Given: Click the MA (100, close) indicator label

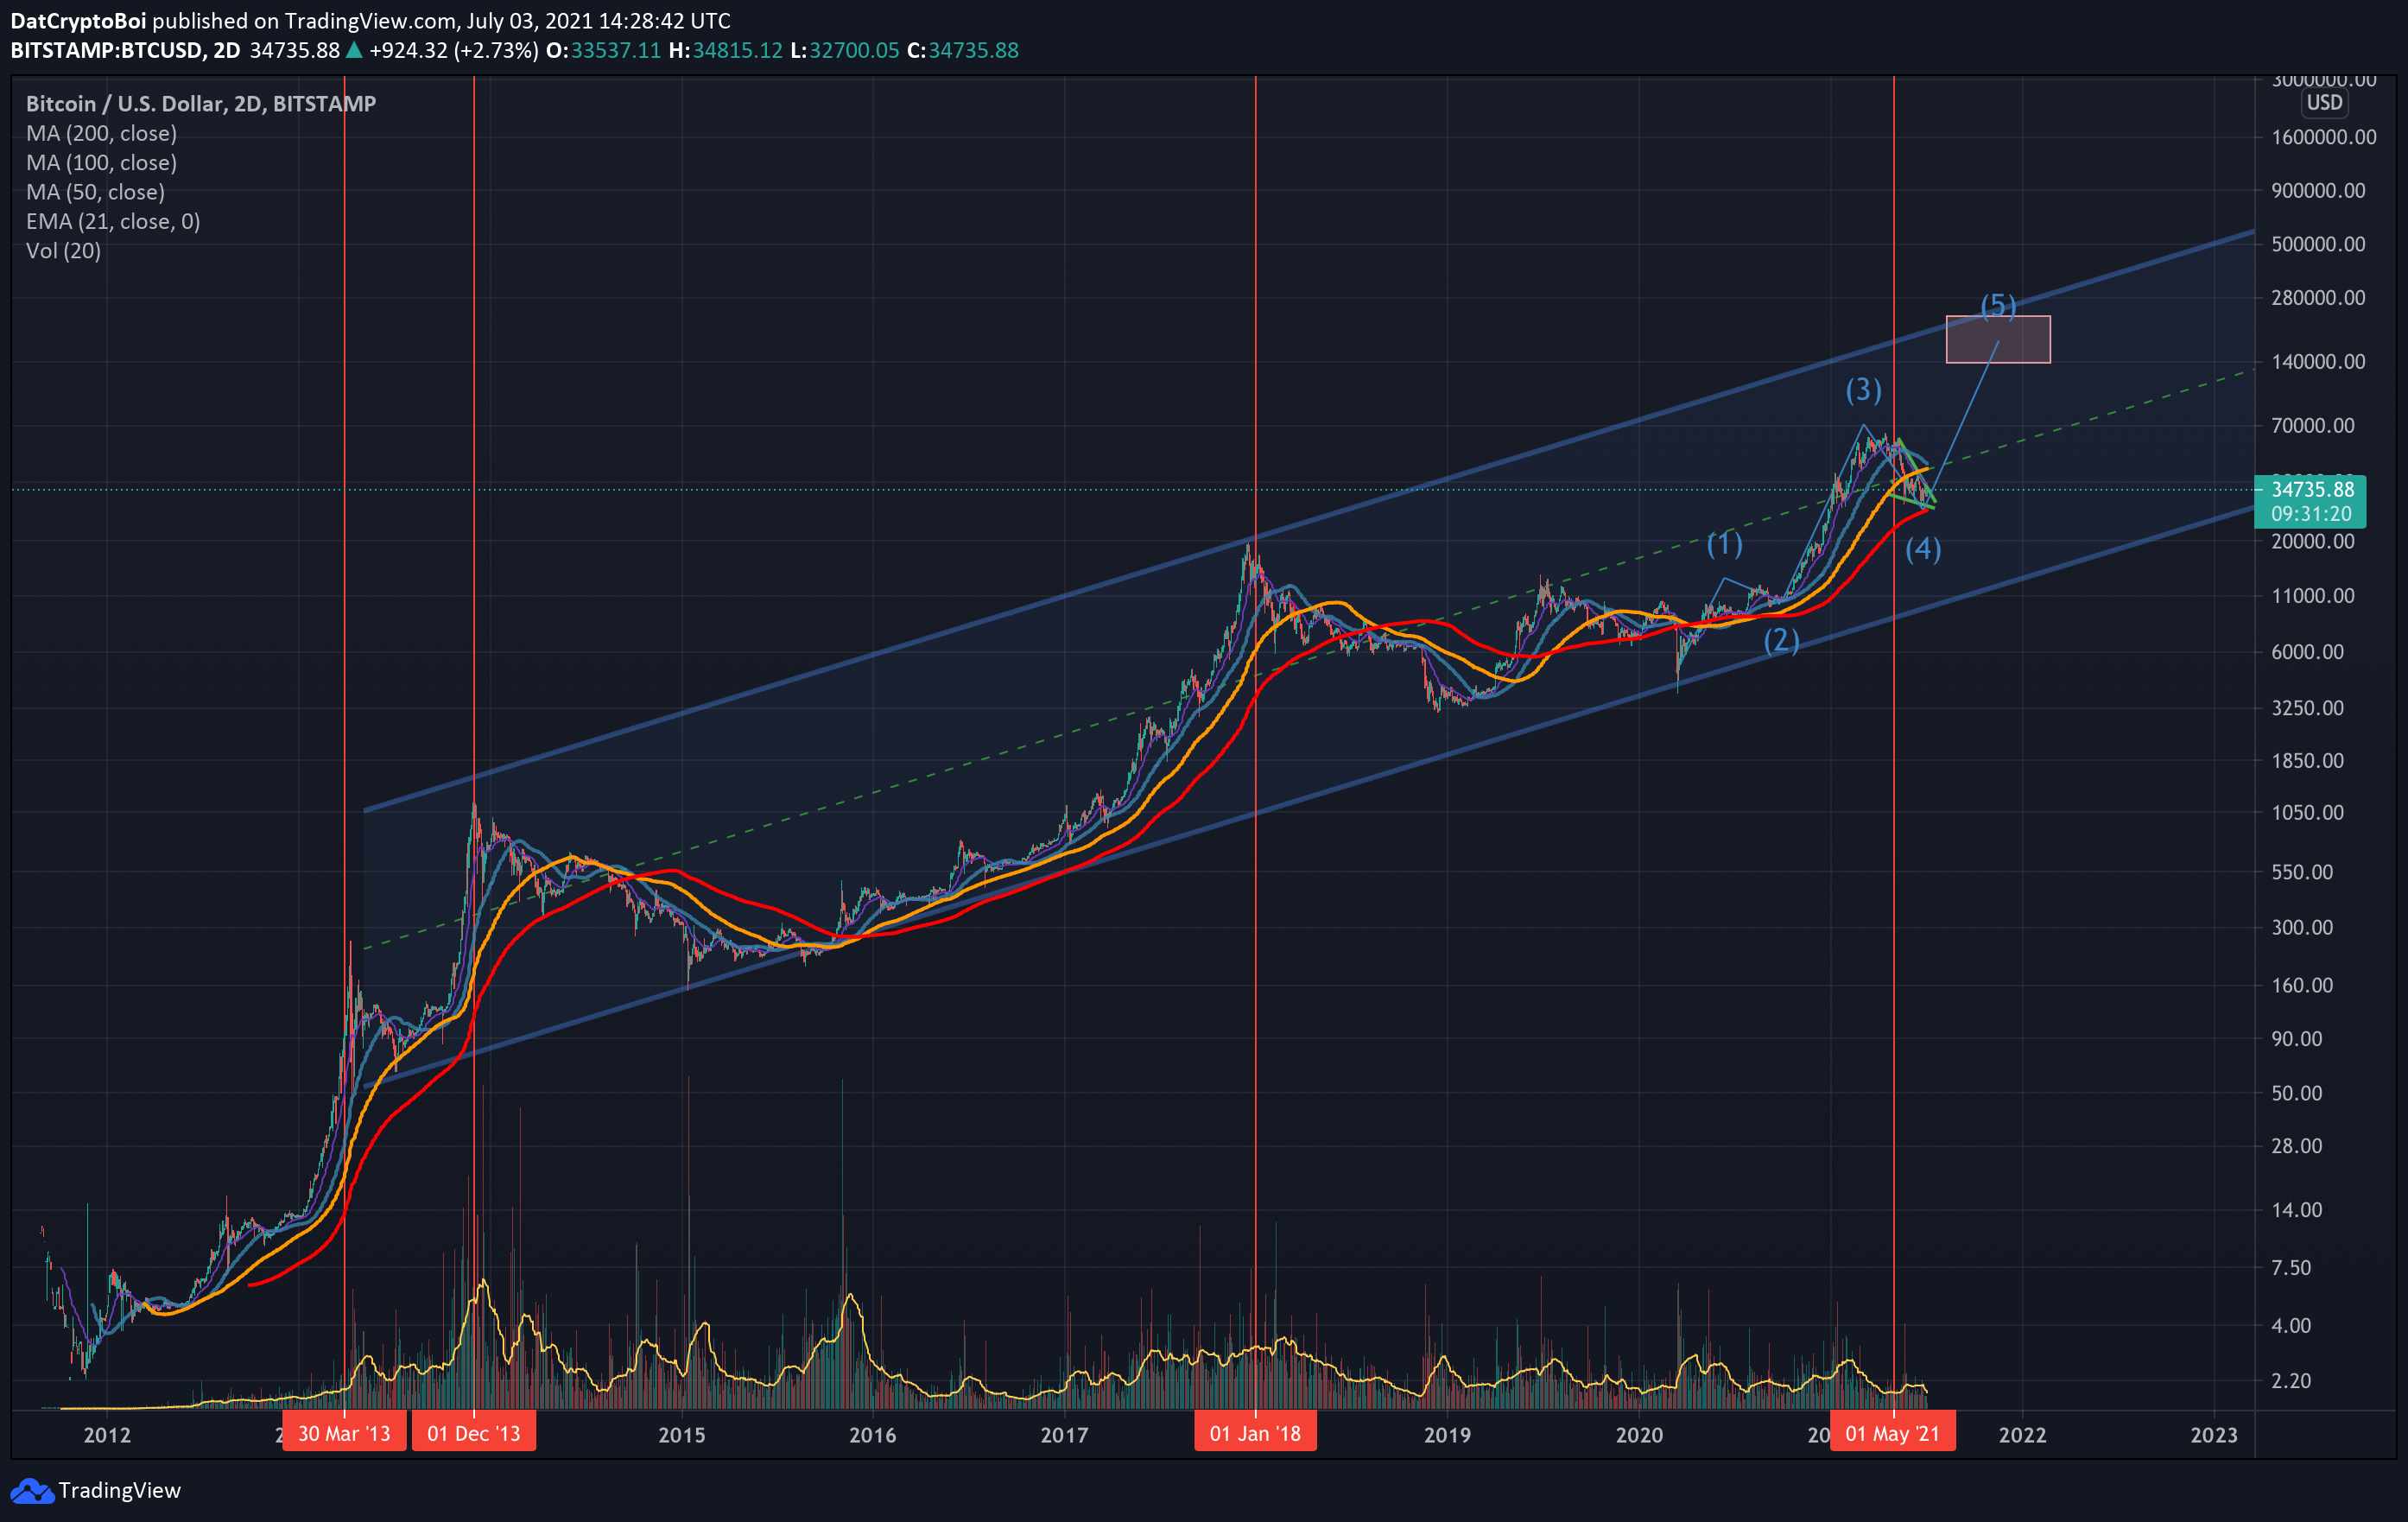Looking at the screenshot, I should click(x=101, y=162).
